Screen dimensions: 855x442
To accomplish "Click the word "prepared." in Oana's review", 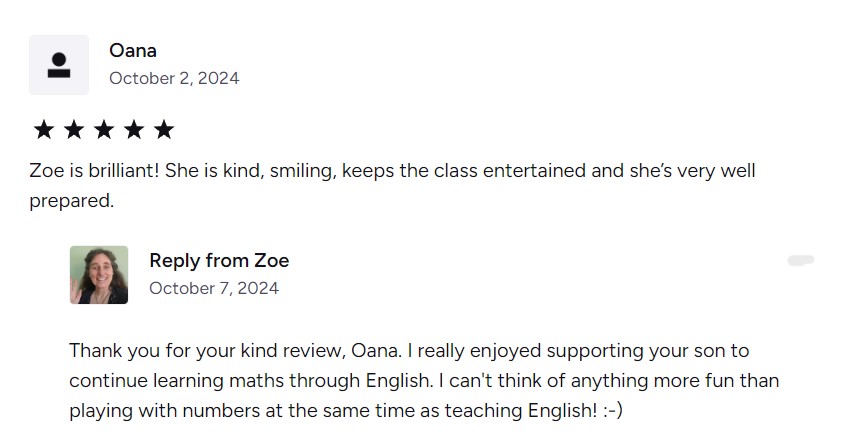I will [x=73, y=201].
